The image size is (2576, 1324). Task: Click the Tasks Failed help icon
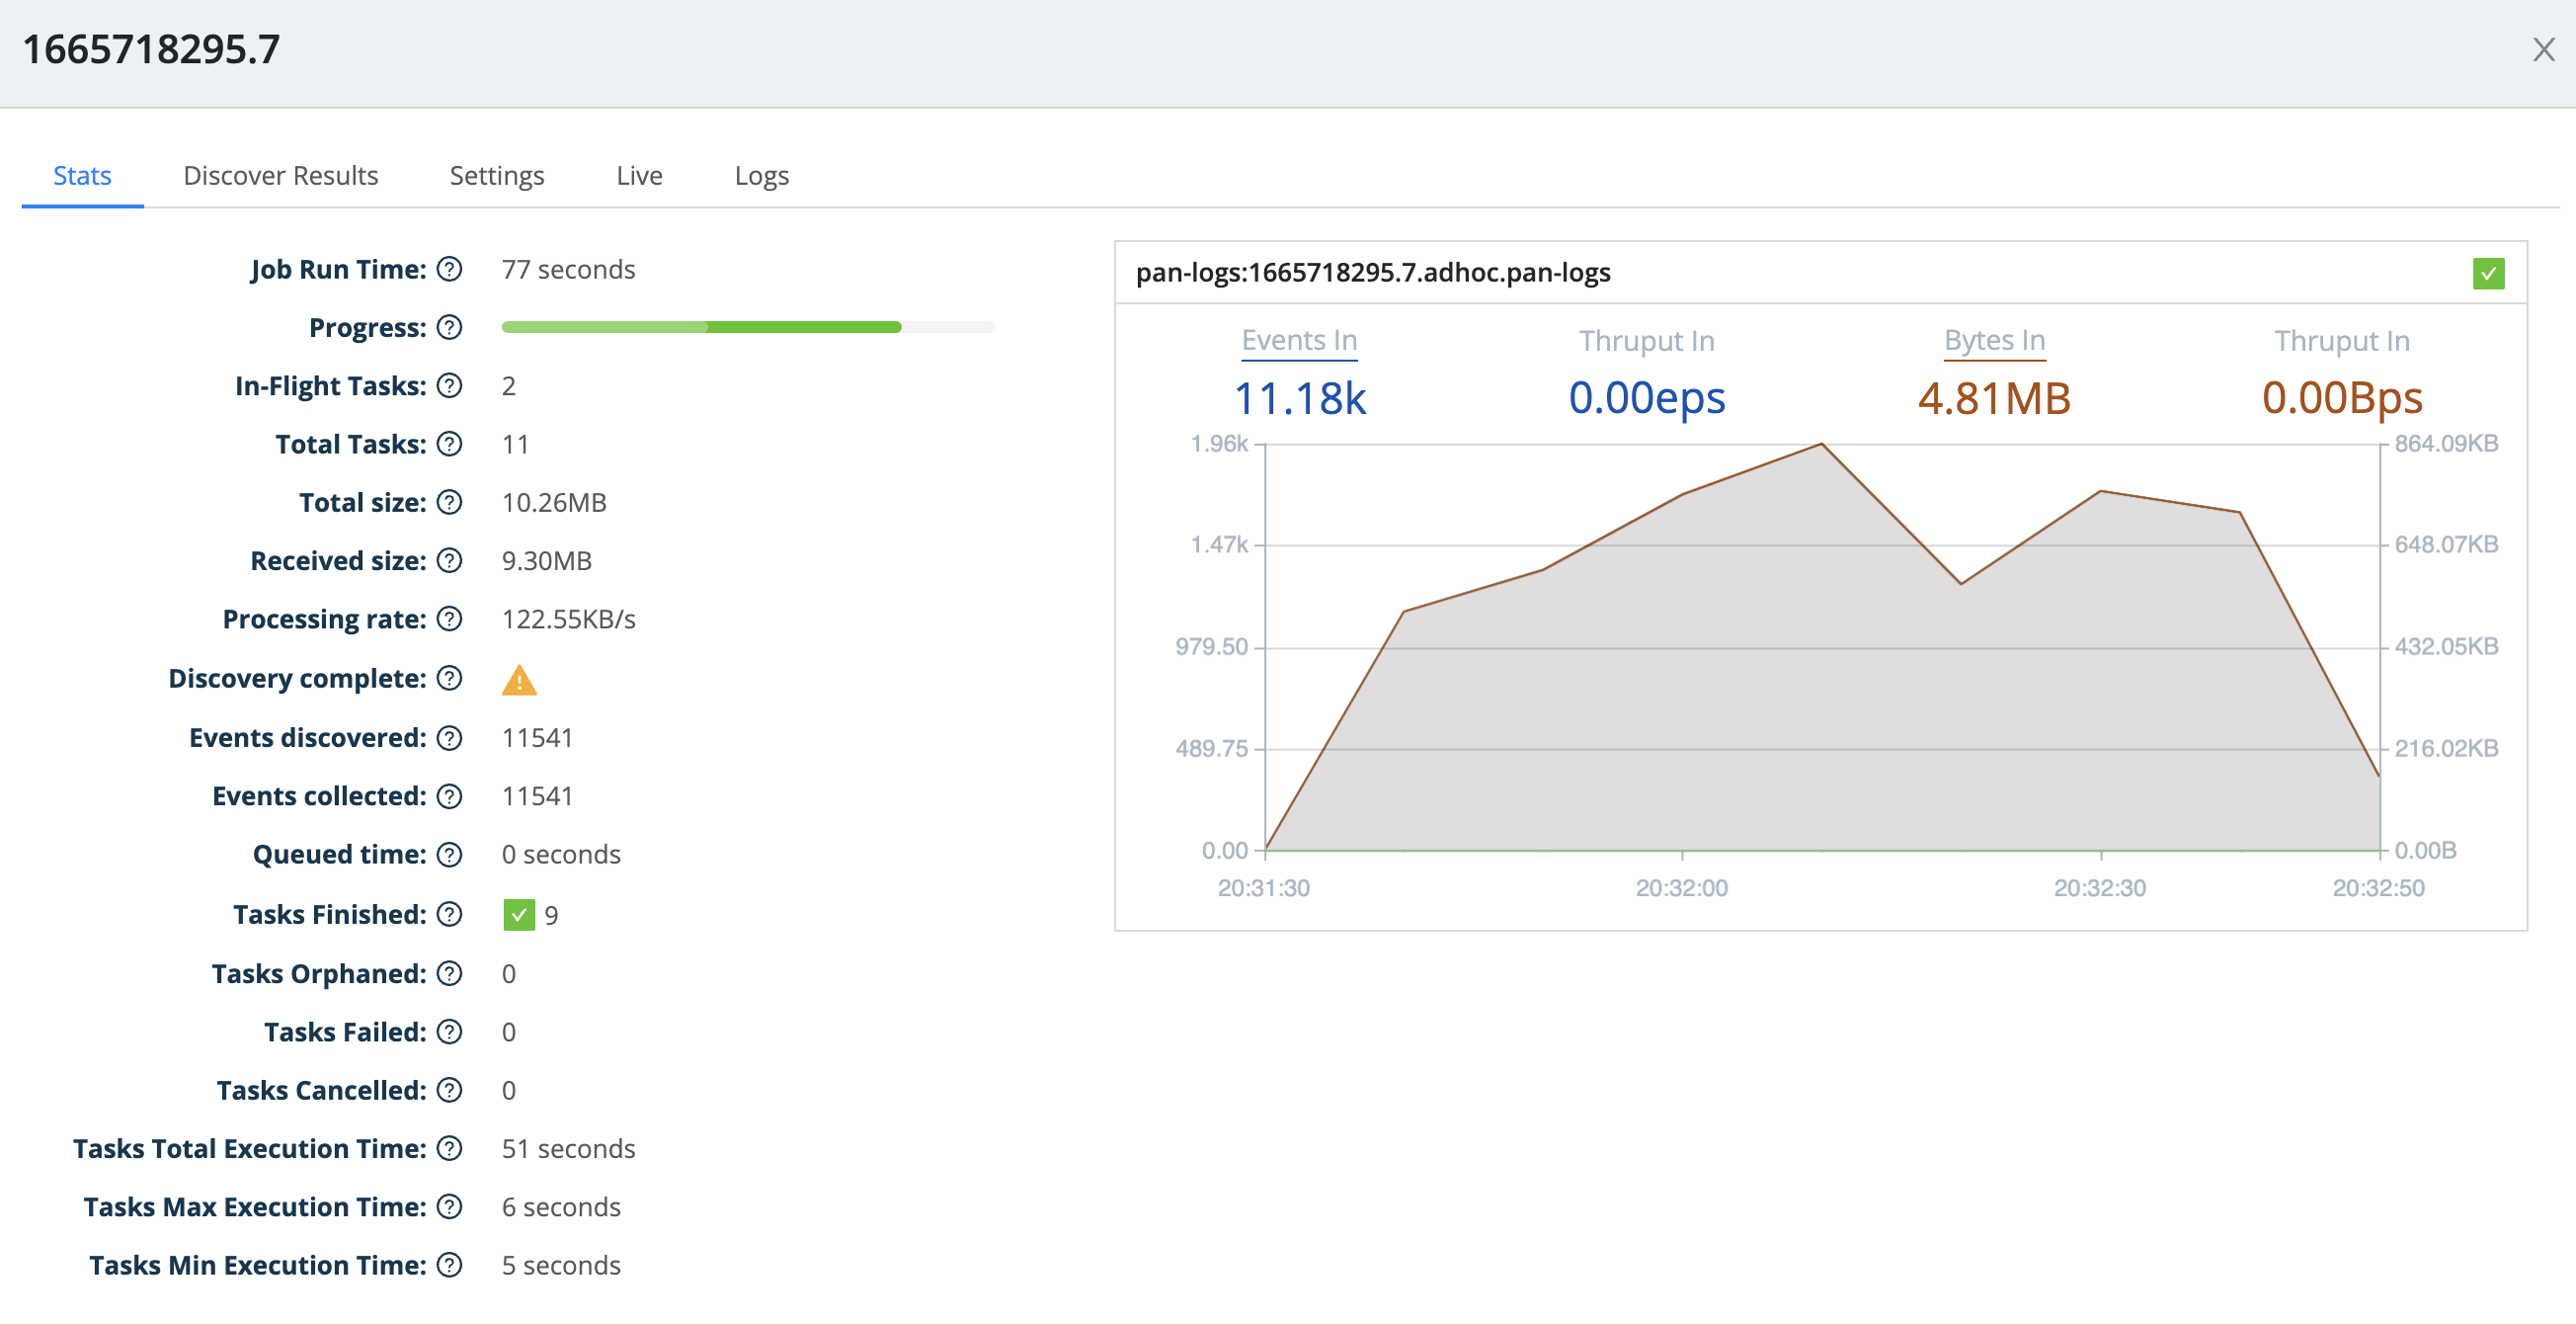450,1032
